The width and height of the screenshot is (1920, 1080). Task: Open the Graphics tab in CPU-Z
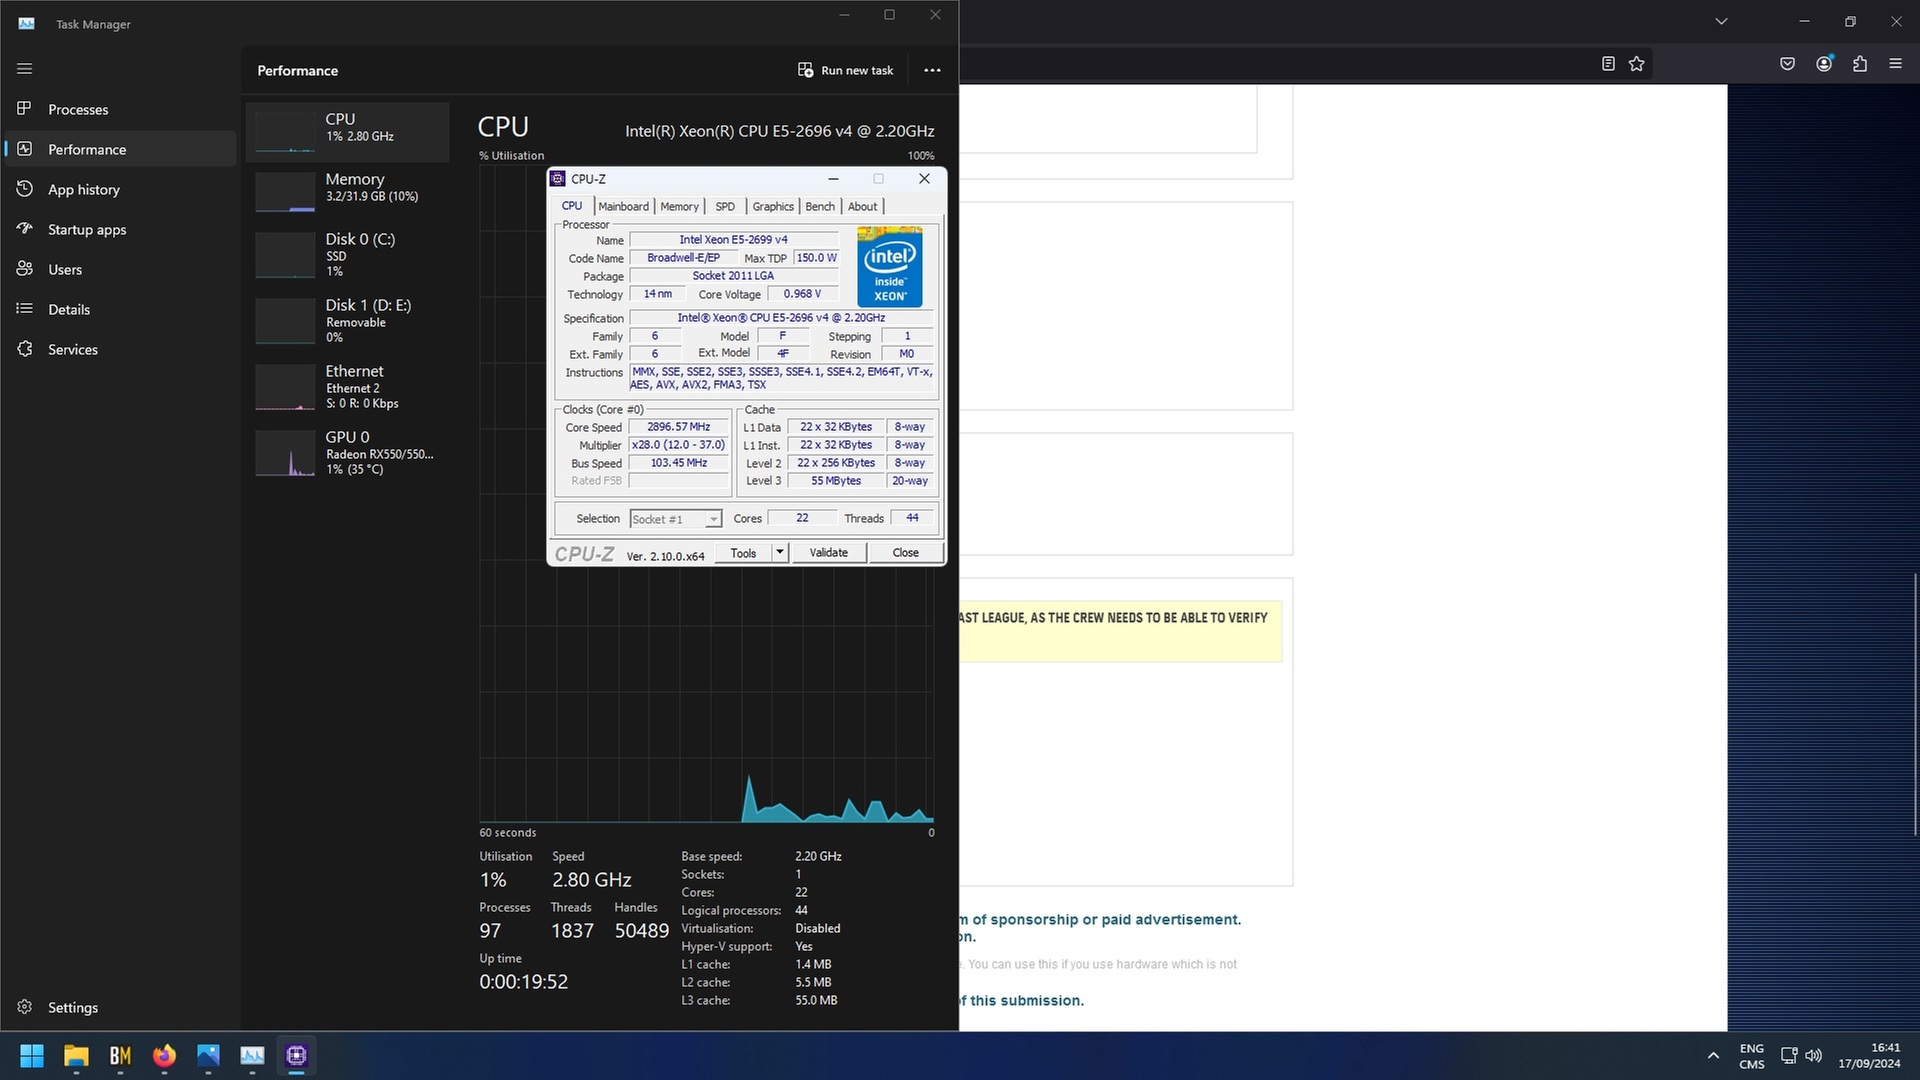[x=773, y=206]
